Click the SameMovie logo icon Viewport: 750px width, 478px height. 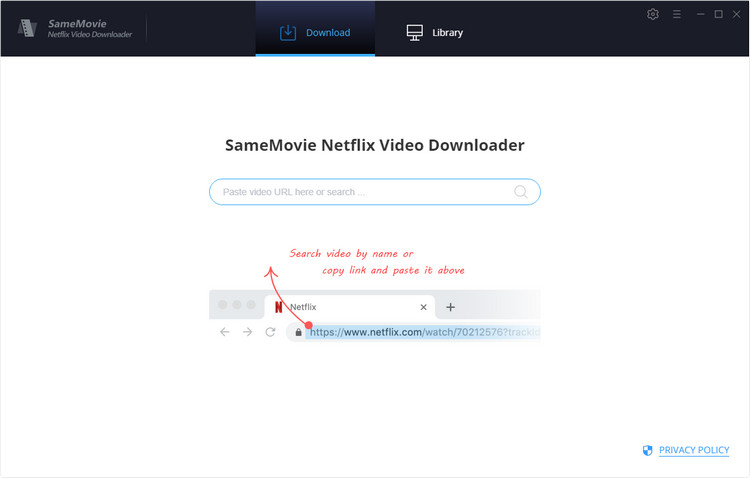point(27,28)
